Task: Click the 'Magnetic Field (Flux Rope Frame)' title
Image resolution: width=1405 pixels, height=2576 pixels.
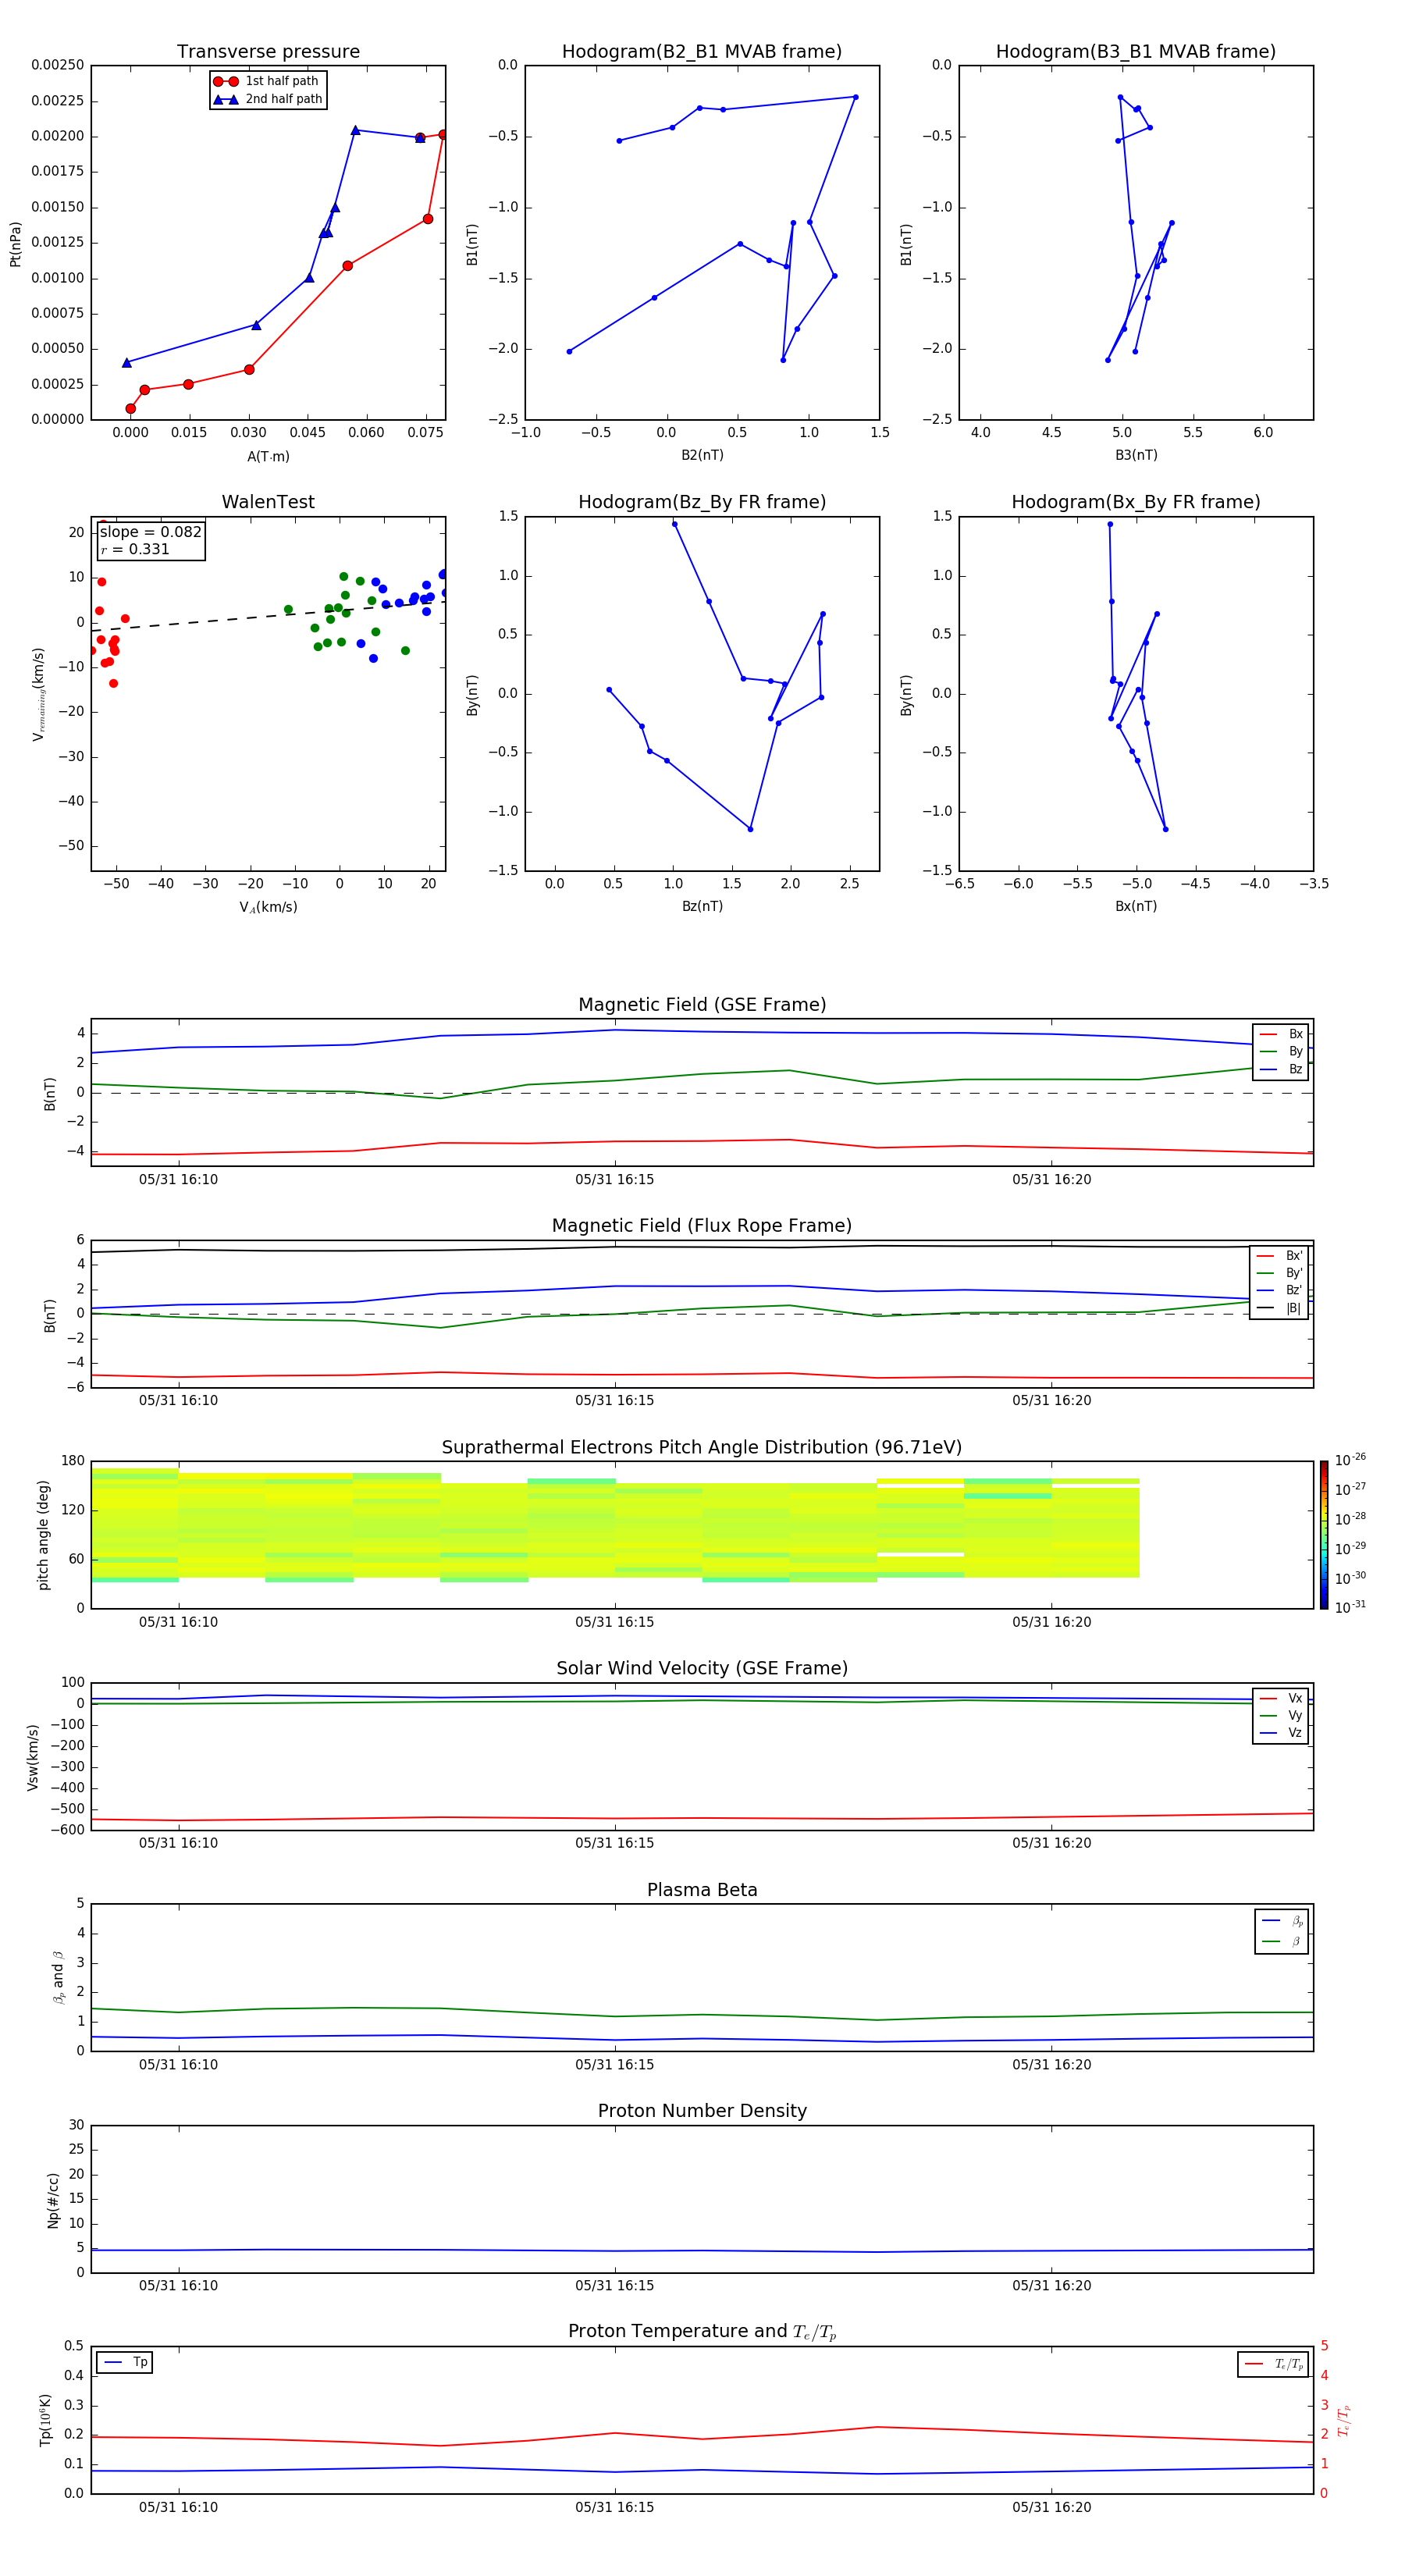Action: point(702,1226)
